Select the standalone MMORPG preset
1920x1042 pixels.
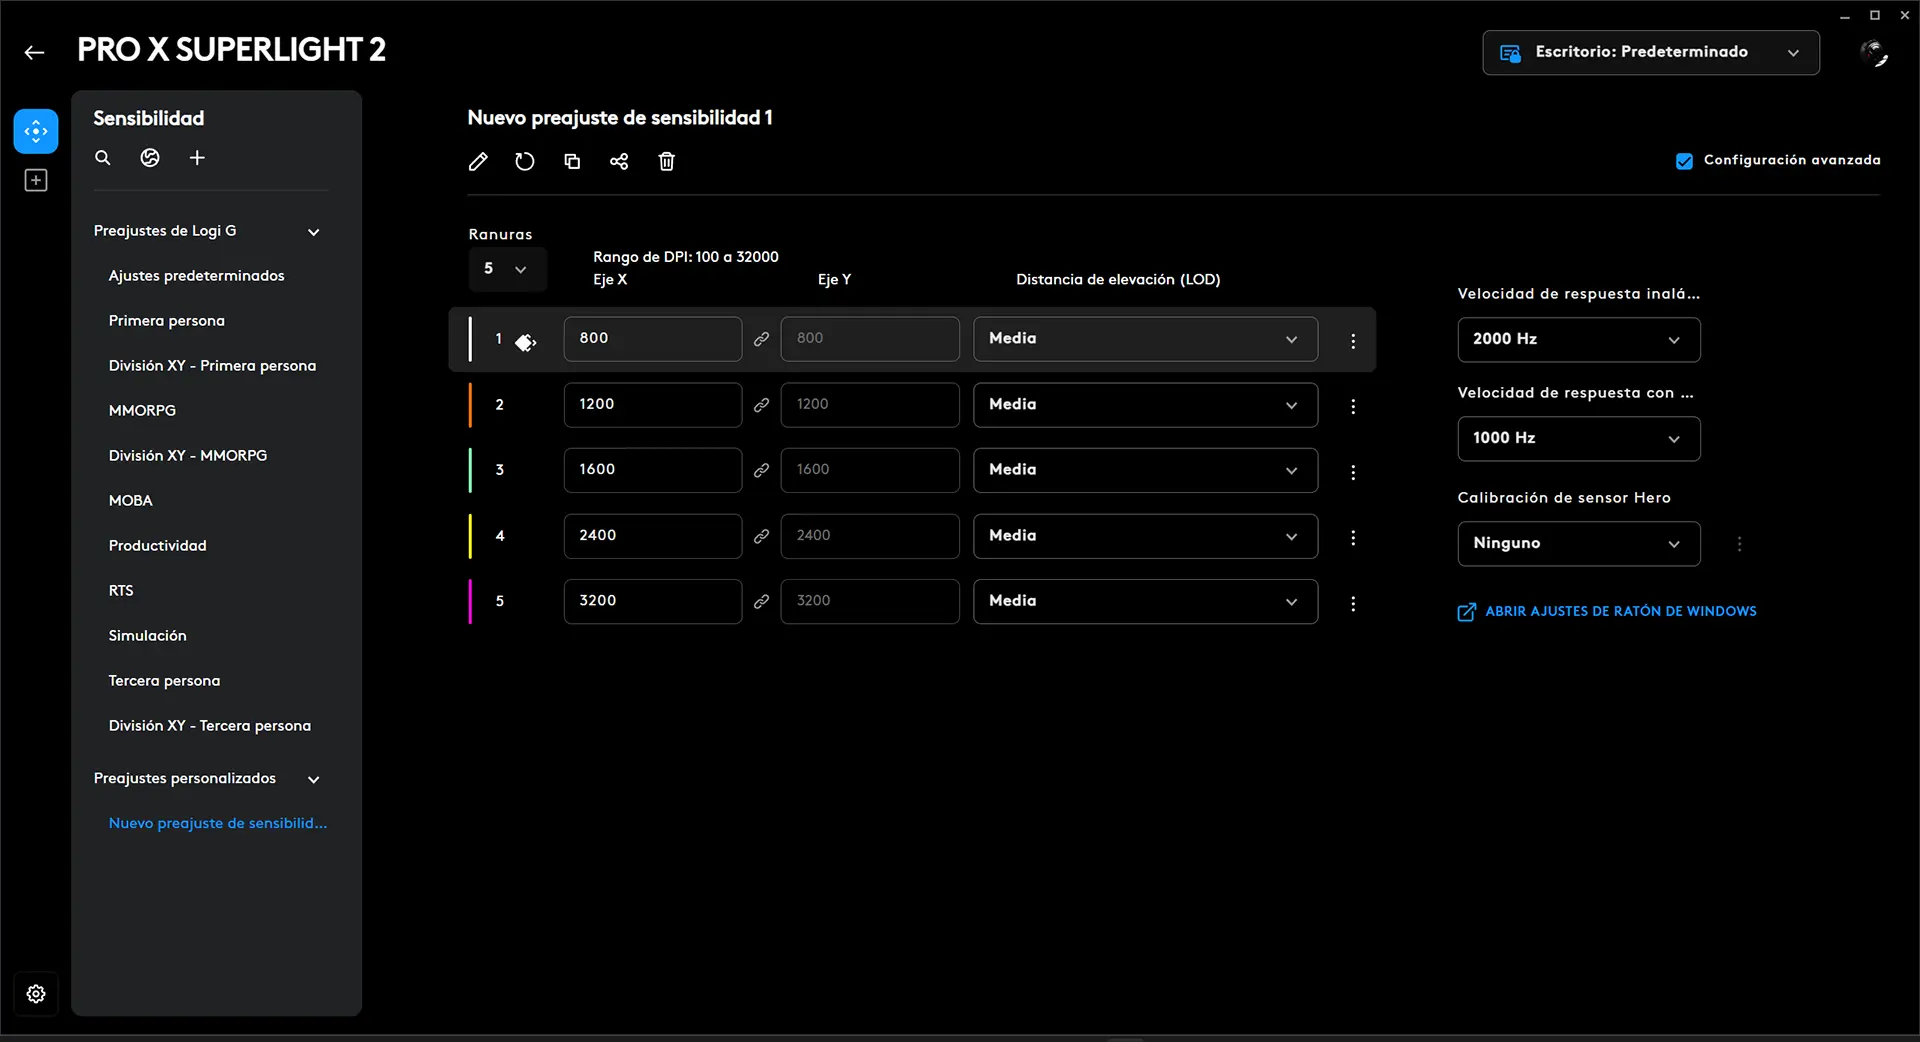click(x=142, y=411)
